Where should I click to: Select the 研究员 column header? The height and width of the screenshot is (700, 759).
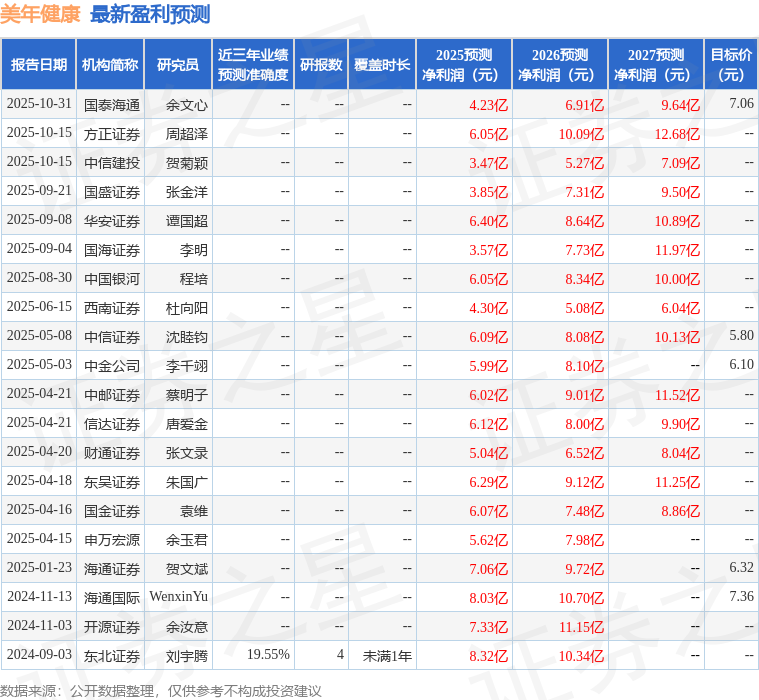pyautogui.click(x=178, y=65)
